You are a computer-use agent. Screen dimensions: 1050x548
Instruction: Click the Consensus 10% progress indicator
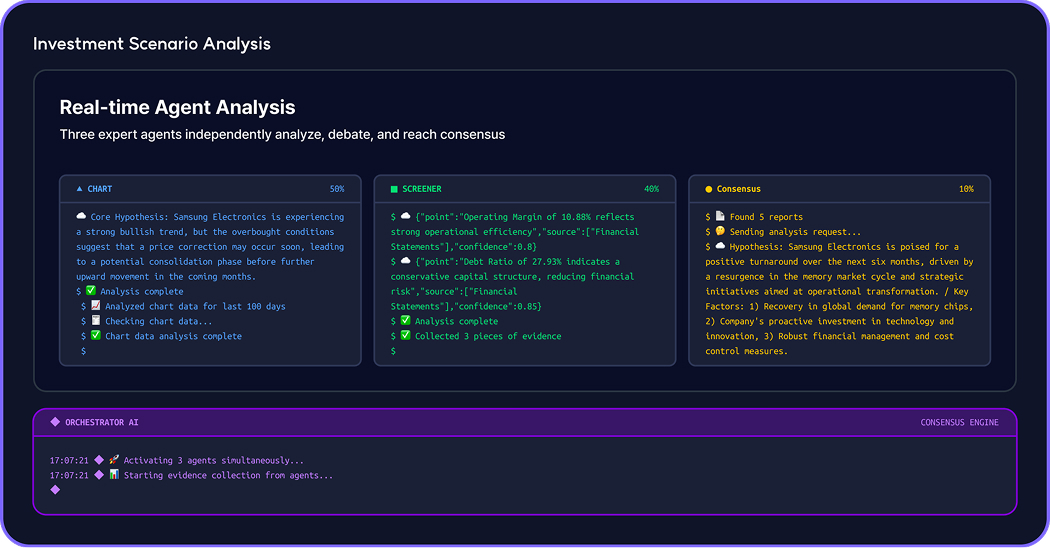(x=966, y=189)
